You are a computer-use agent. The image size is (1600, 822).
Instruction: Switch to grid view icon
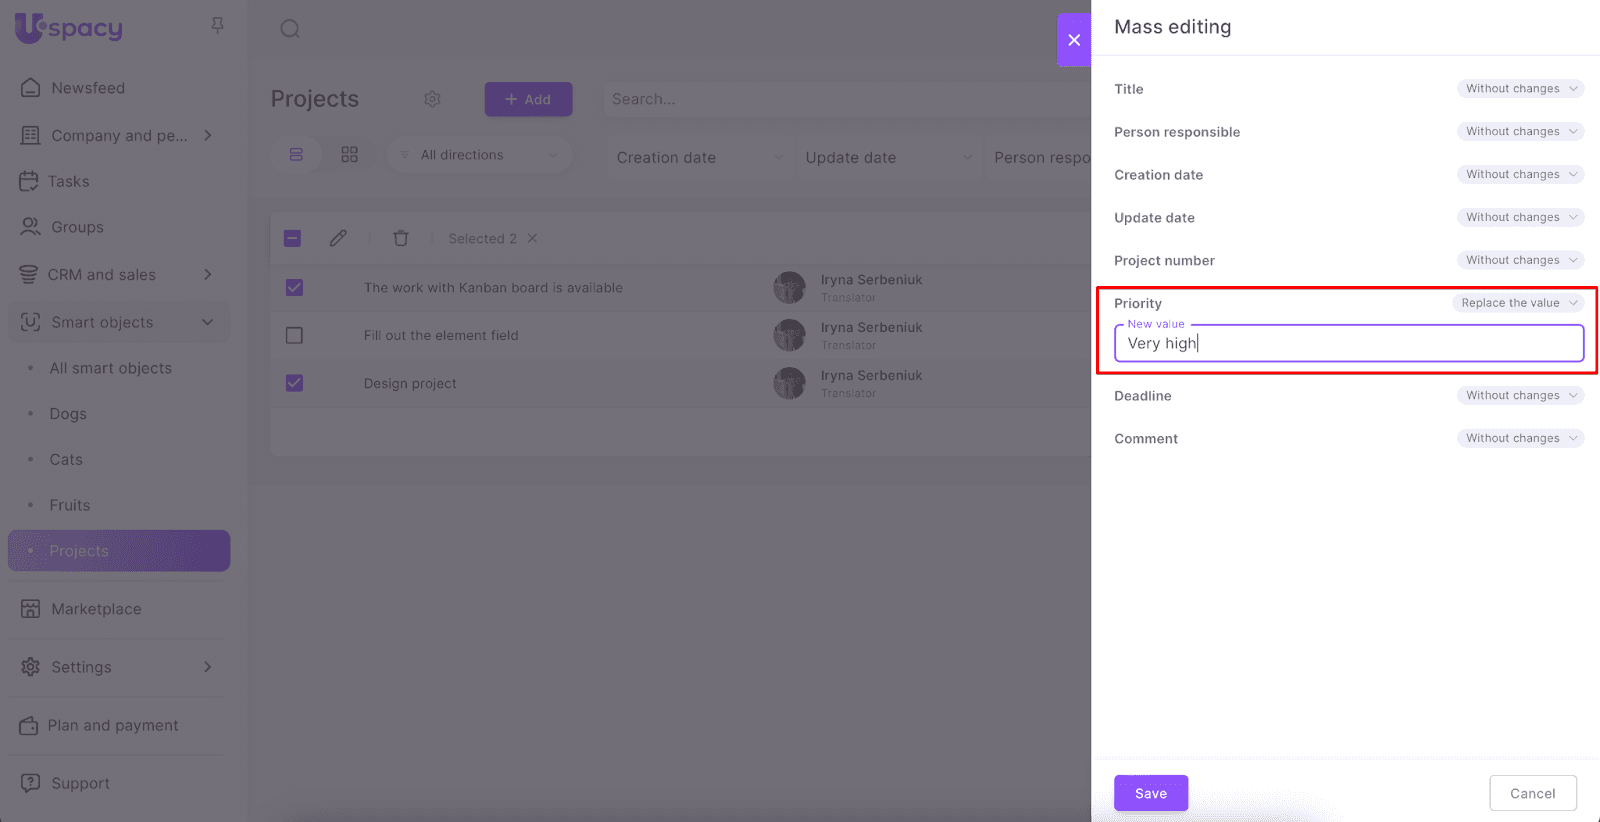point(349,155)
